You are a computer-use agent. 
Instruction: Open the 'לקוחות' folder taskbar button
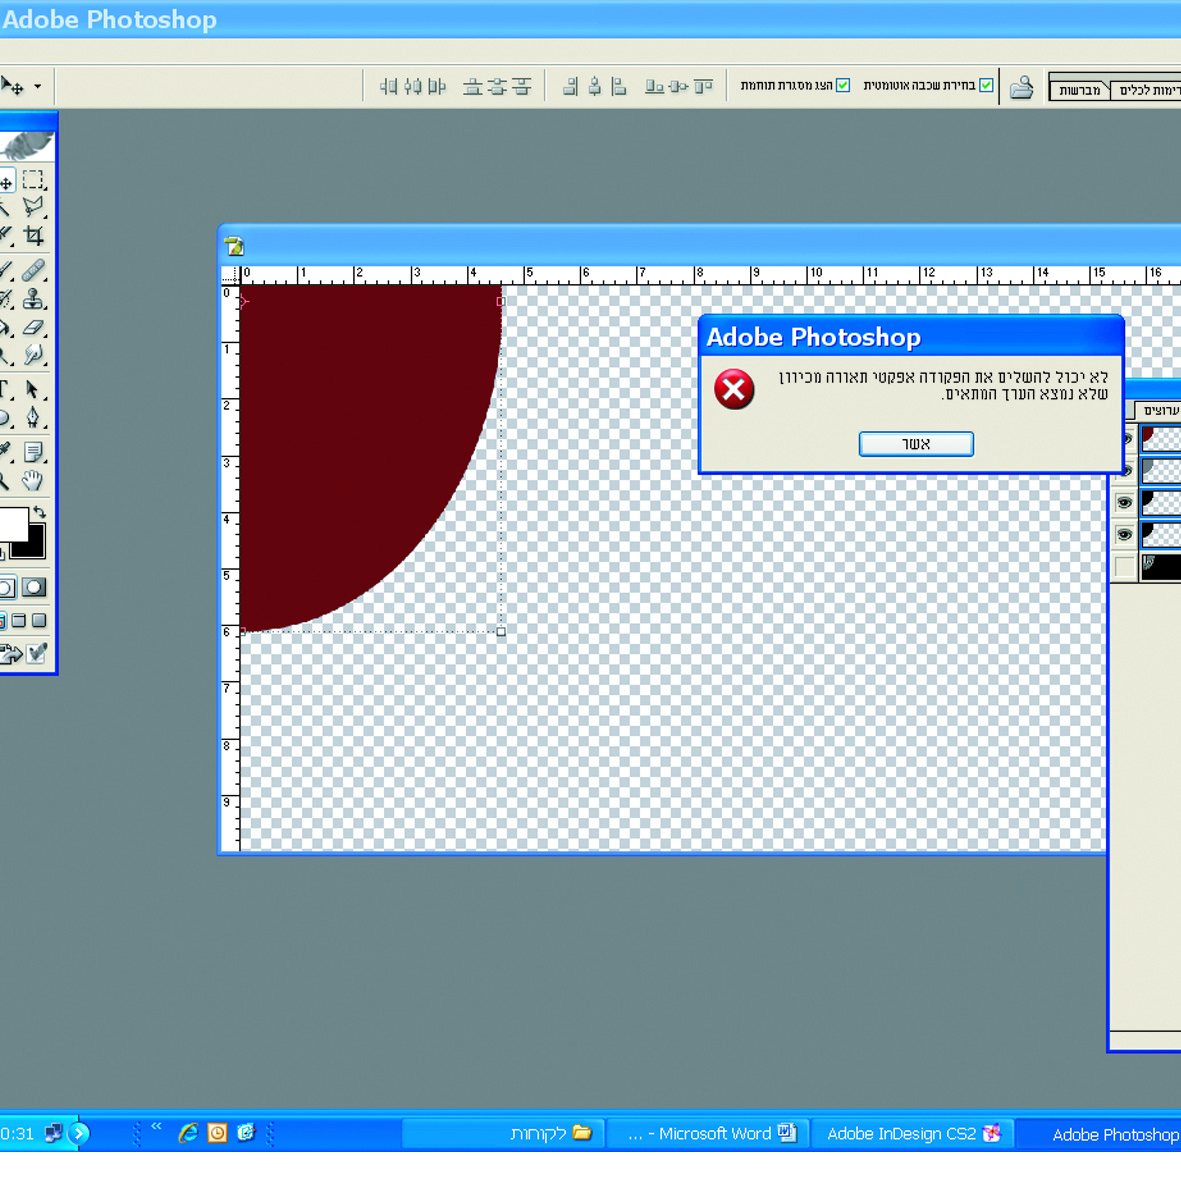[x=503, y=1134]
